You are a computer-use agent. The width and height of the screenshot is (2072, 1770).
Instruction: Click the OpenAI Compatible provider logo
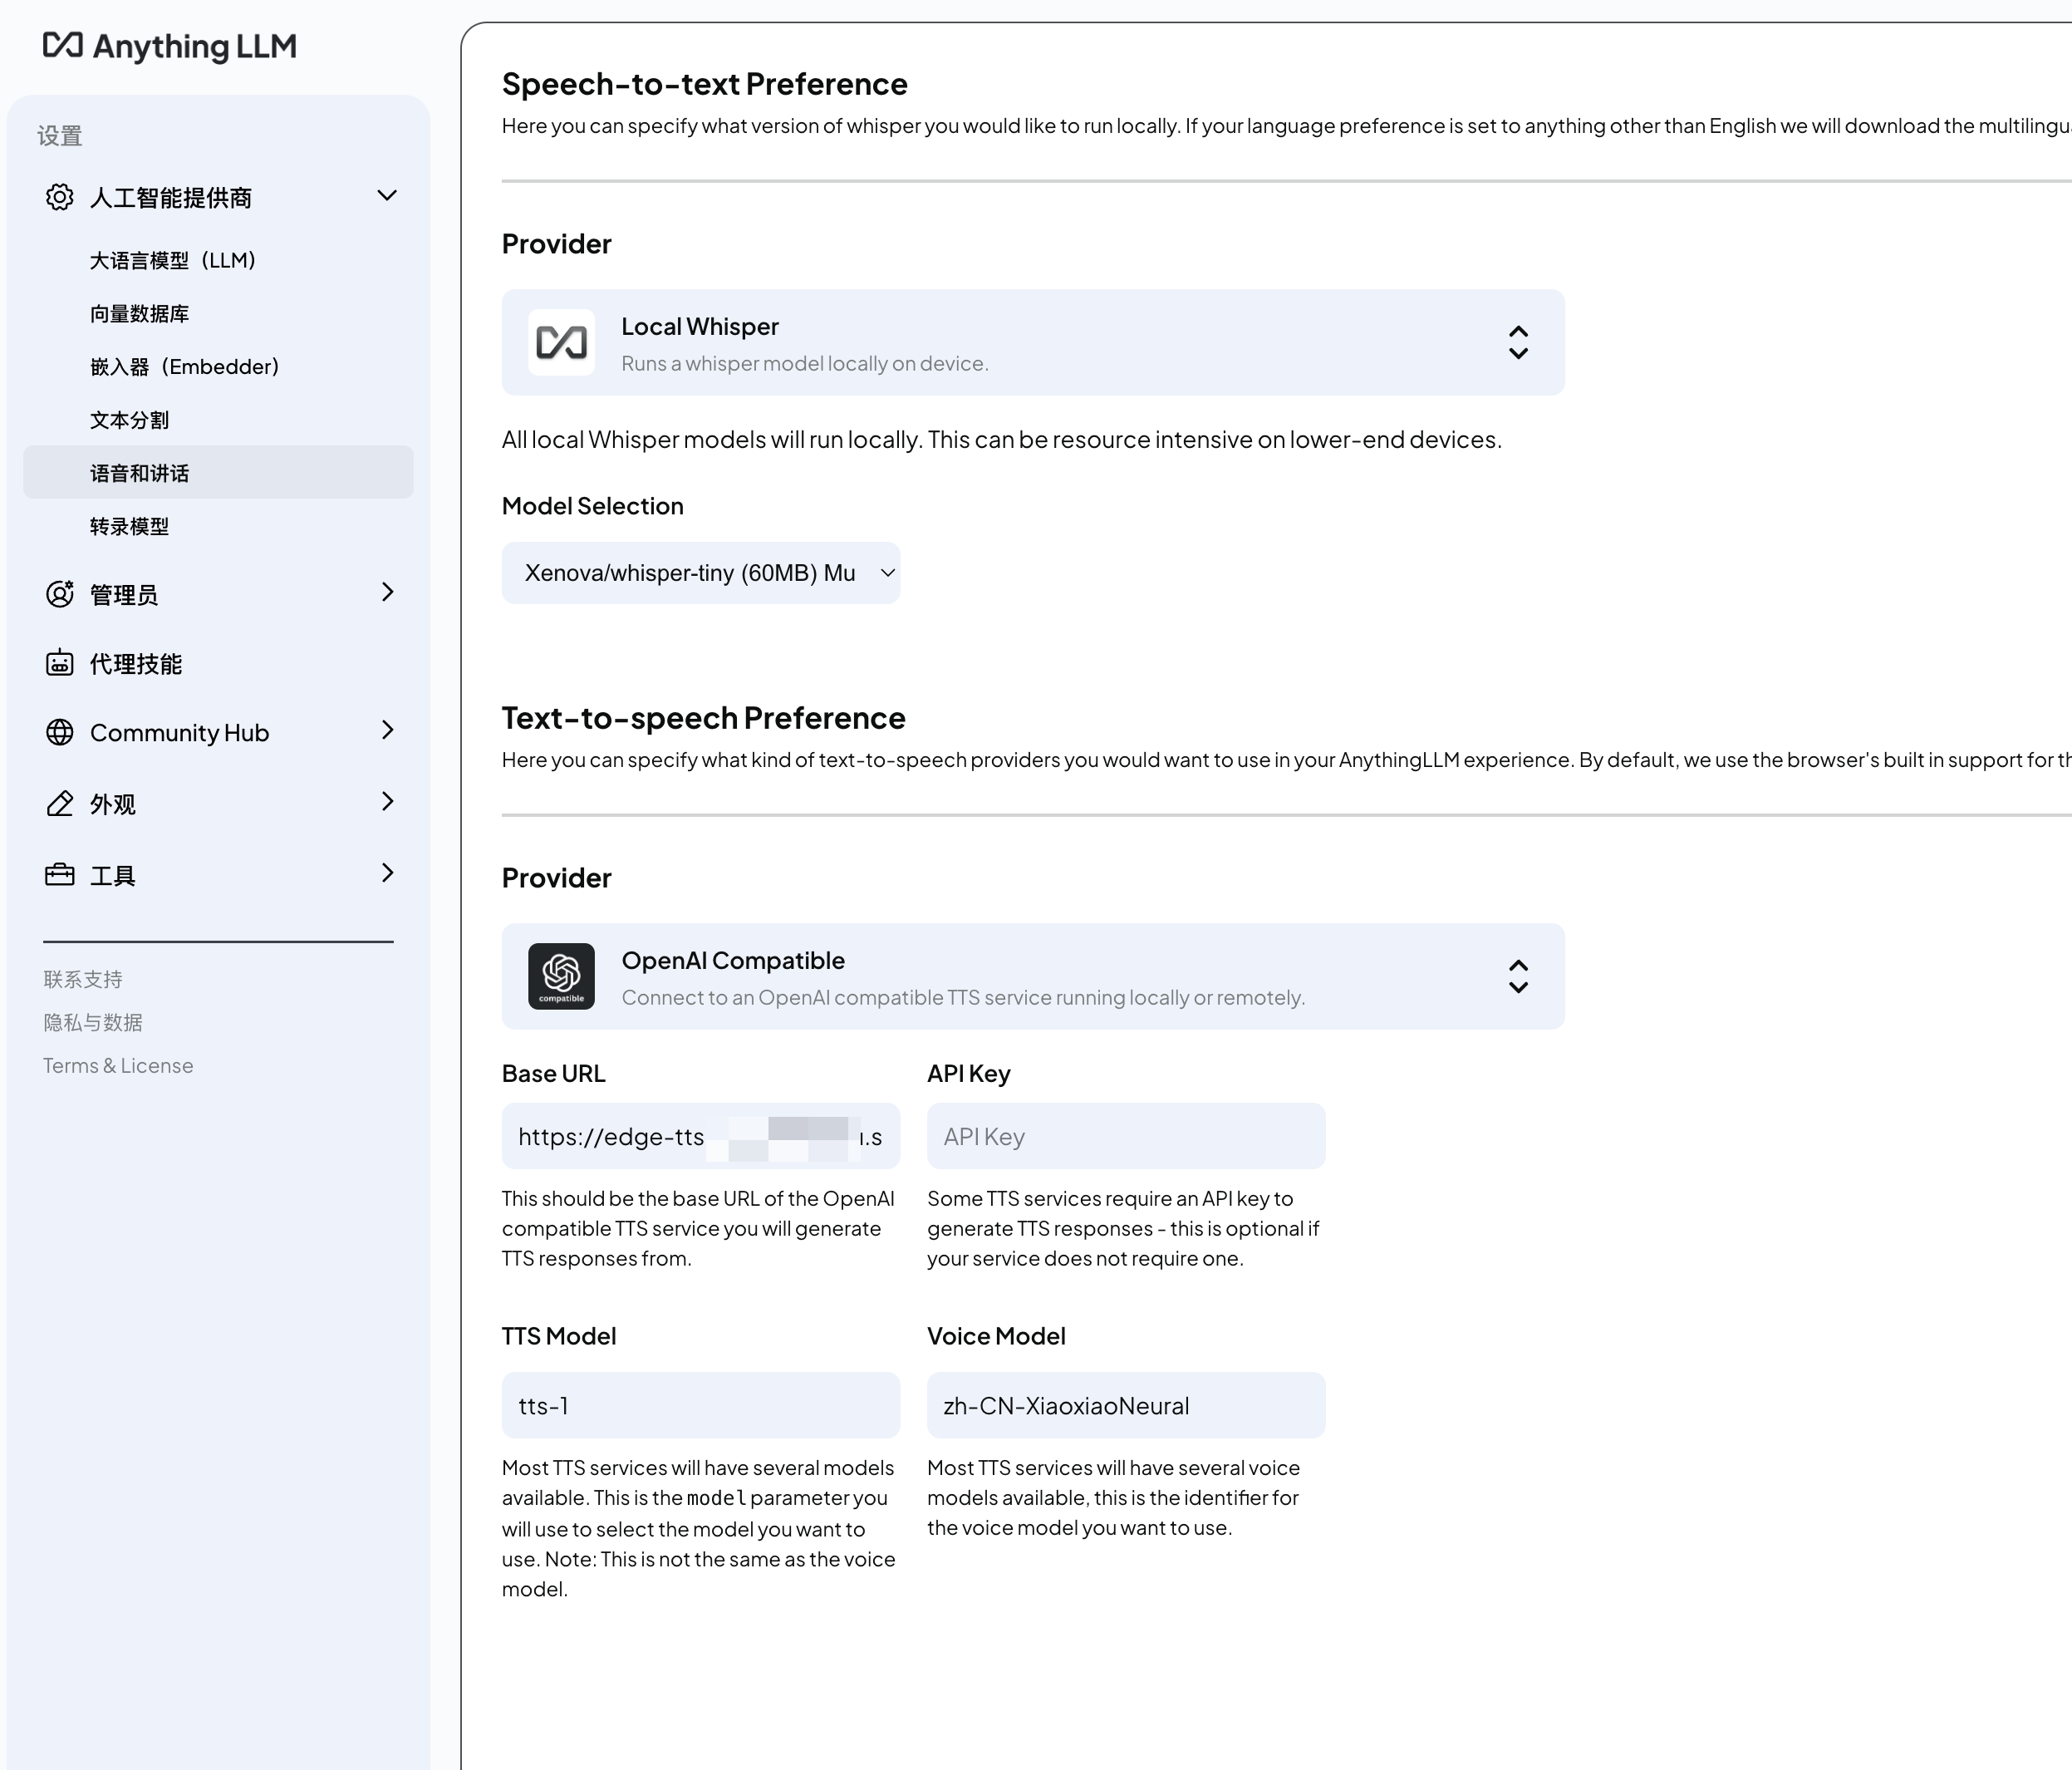pos(561,976)
